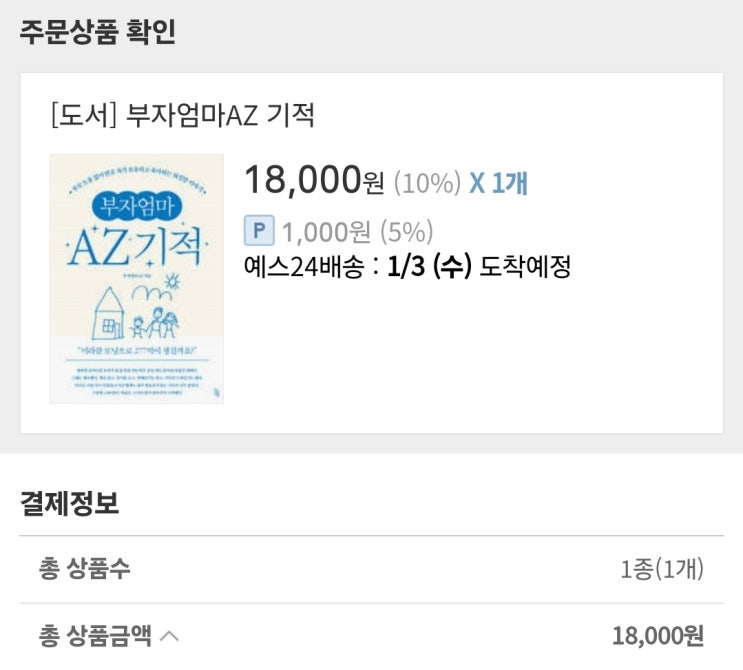Select the 총 상품수 row label
This screenshot has height=670, width=743.
(84, 570)
